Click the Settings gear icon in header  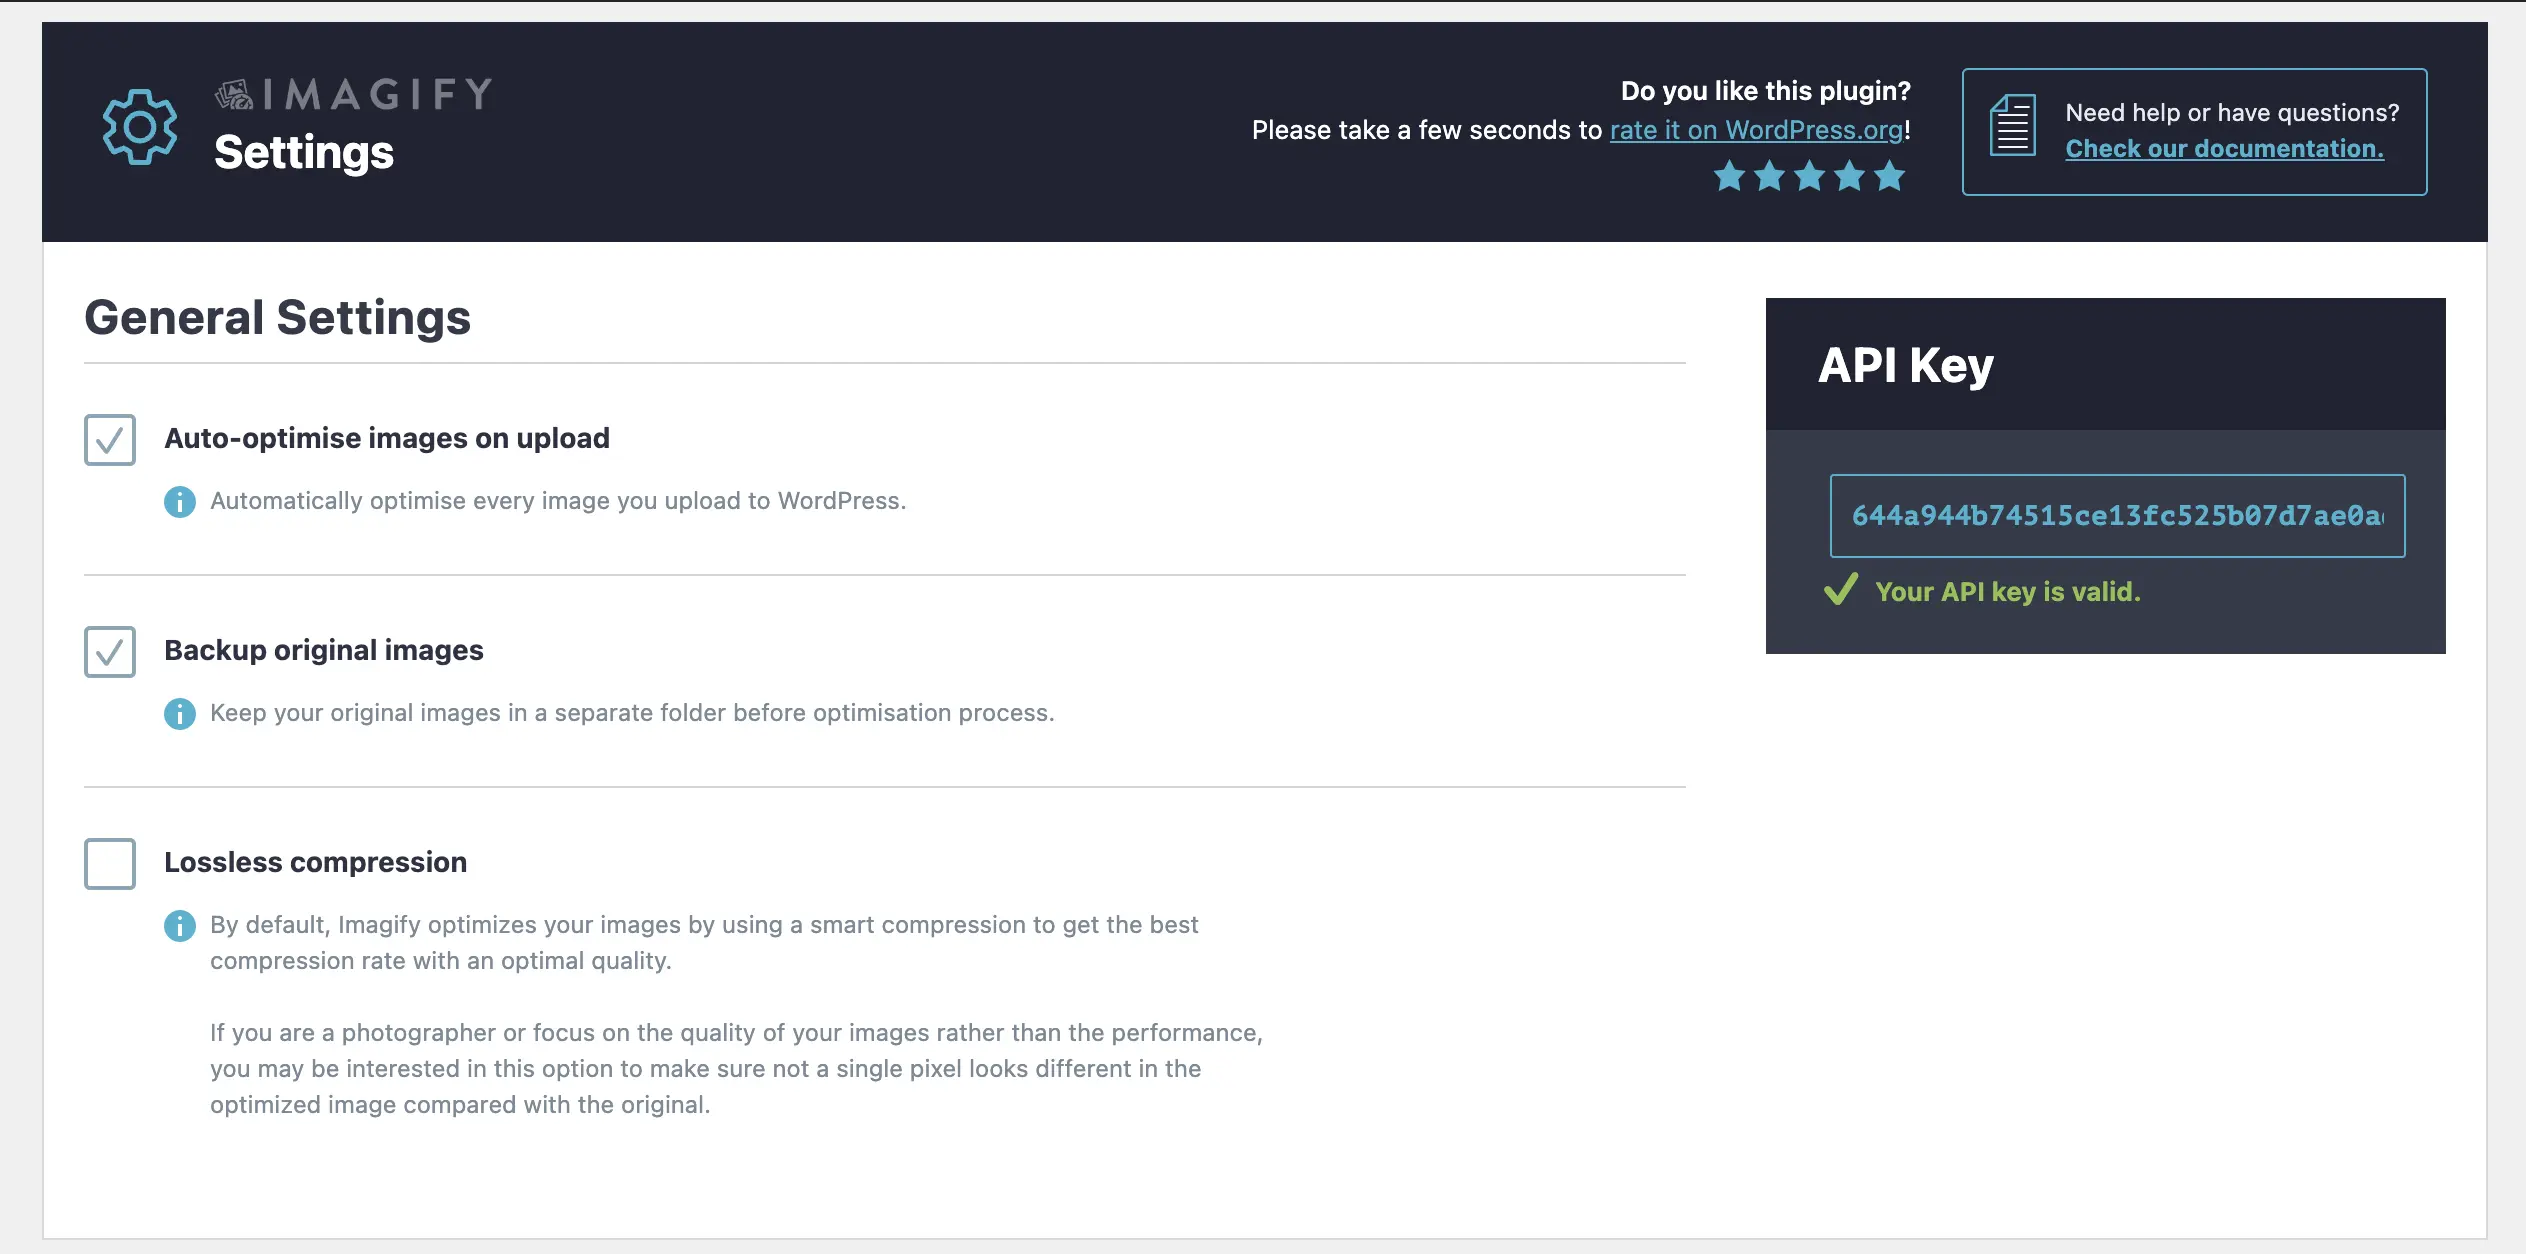(140, 127)
